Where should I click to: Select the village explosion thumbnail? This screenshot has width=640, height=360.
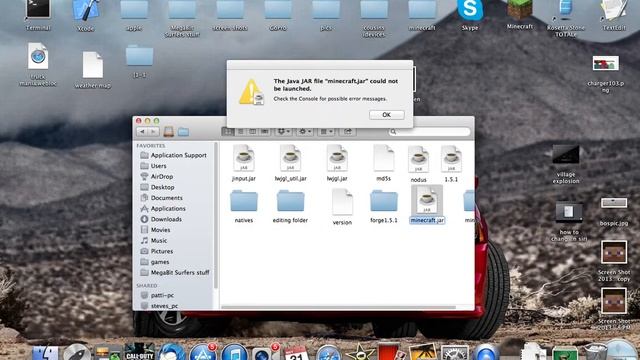click(x=566, y=155)
